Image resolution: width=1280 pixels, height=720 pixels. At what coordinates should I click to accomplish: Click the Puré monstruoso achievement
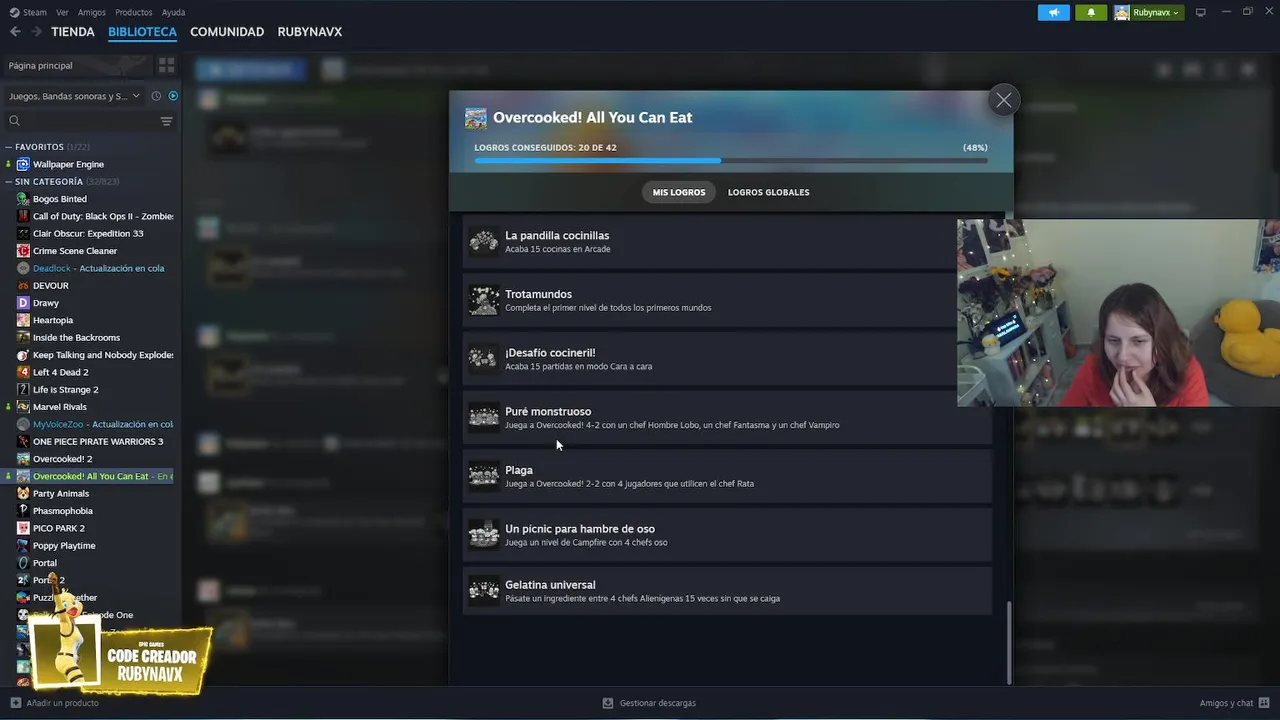727,418
